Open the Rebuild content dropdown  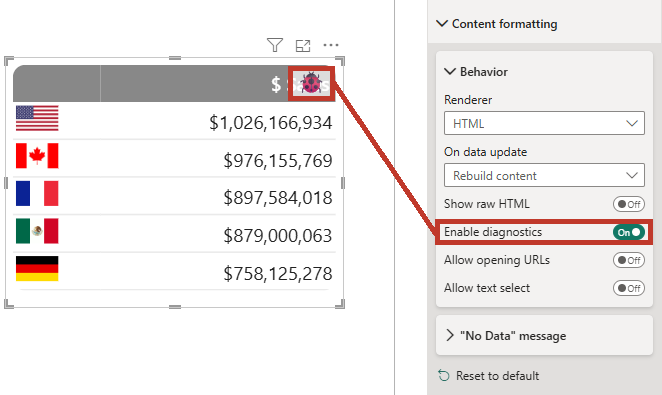[544, 175]
